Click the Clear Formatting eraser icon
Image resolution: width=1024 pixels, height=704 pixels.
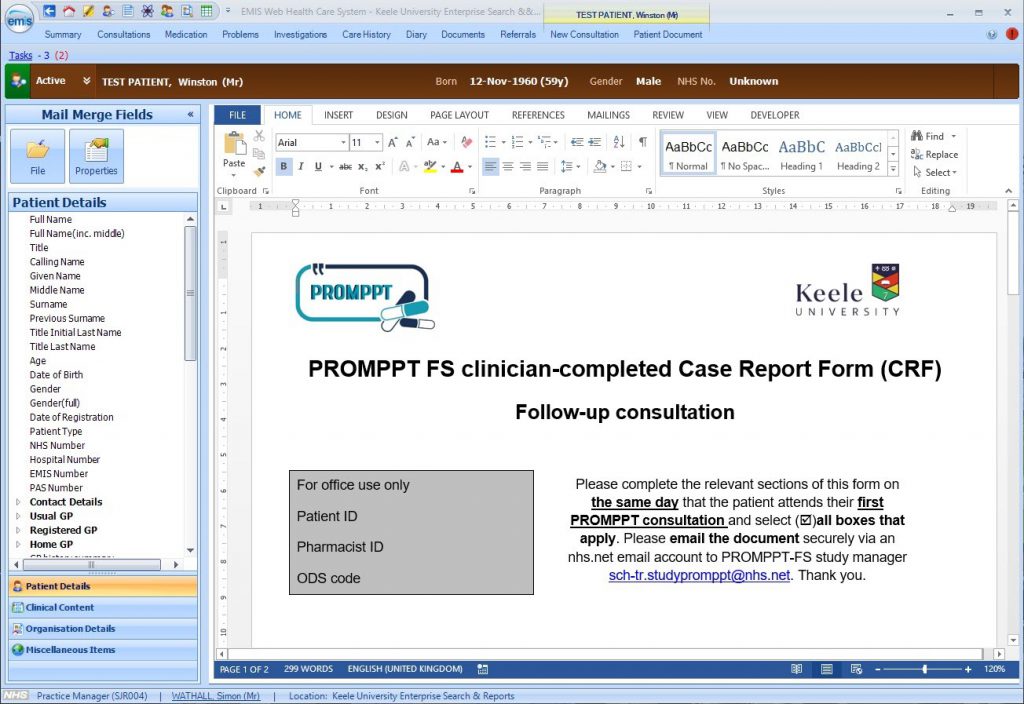(x=466, y=142)
